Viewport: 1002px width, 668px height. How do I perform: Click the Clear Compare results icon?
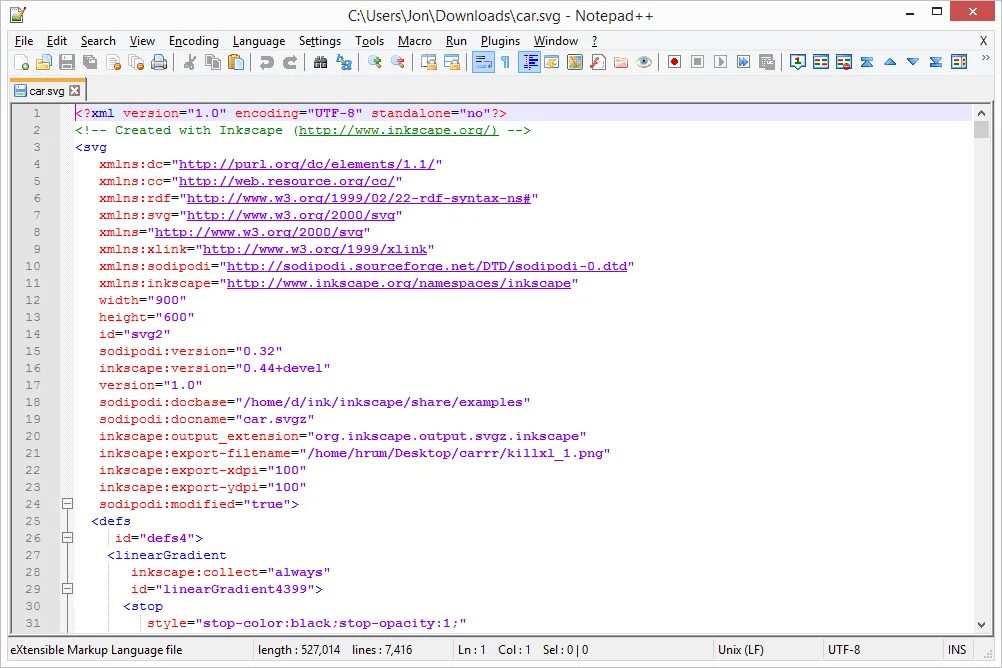pos(844,62)
